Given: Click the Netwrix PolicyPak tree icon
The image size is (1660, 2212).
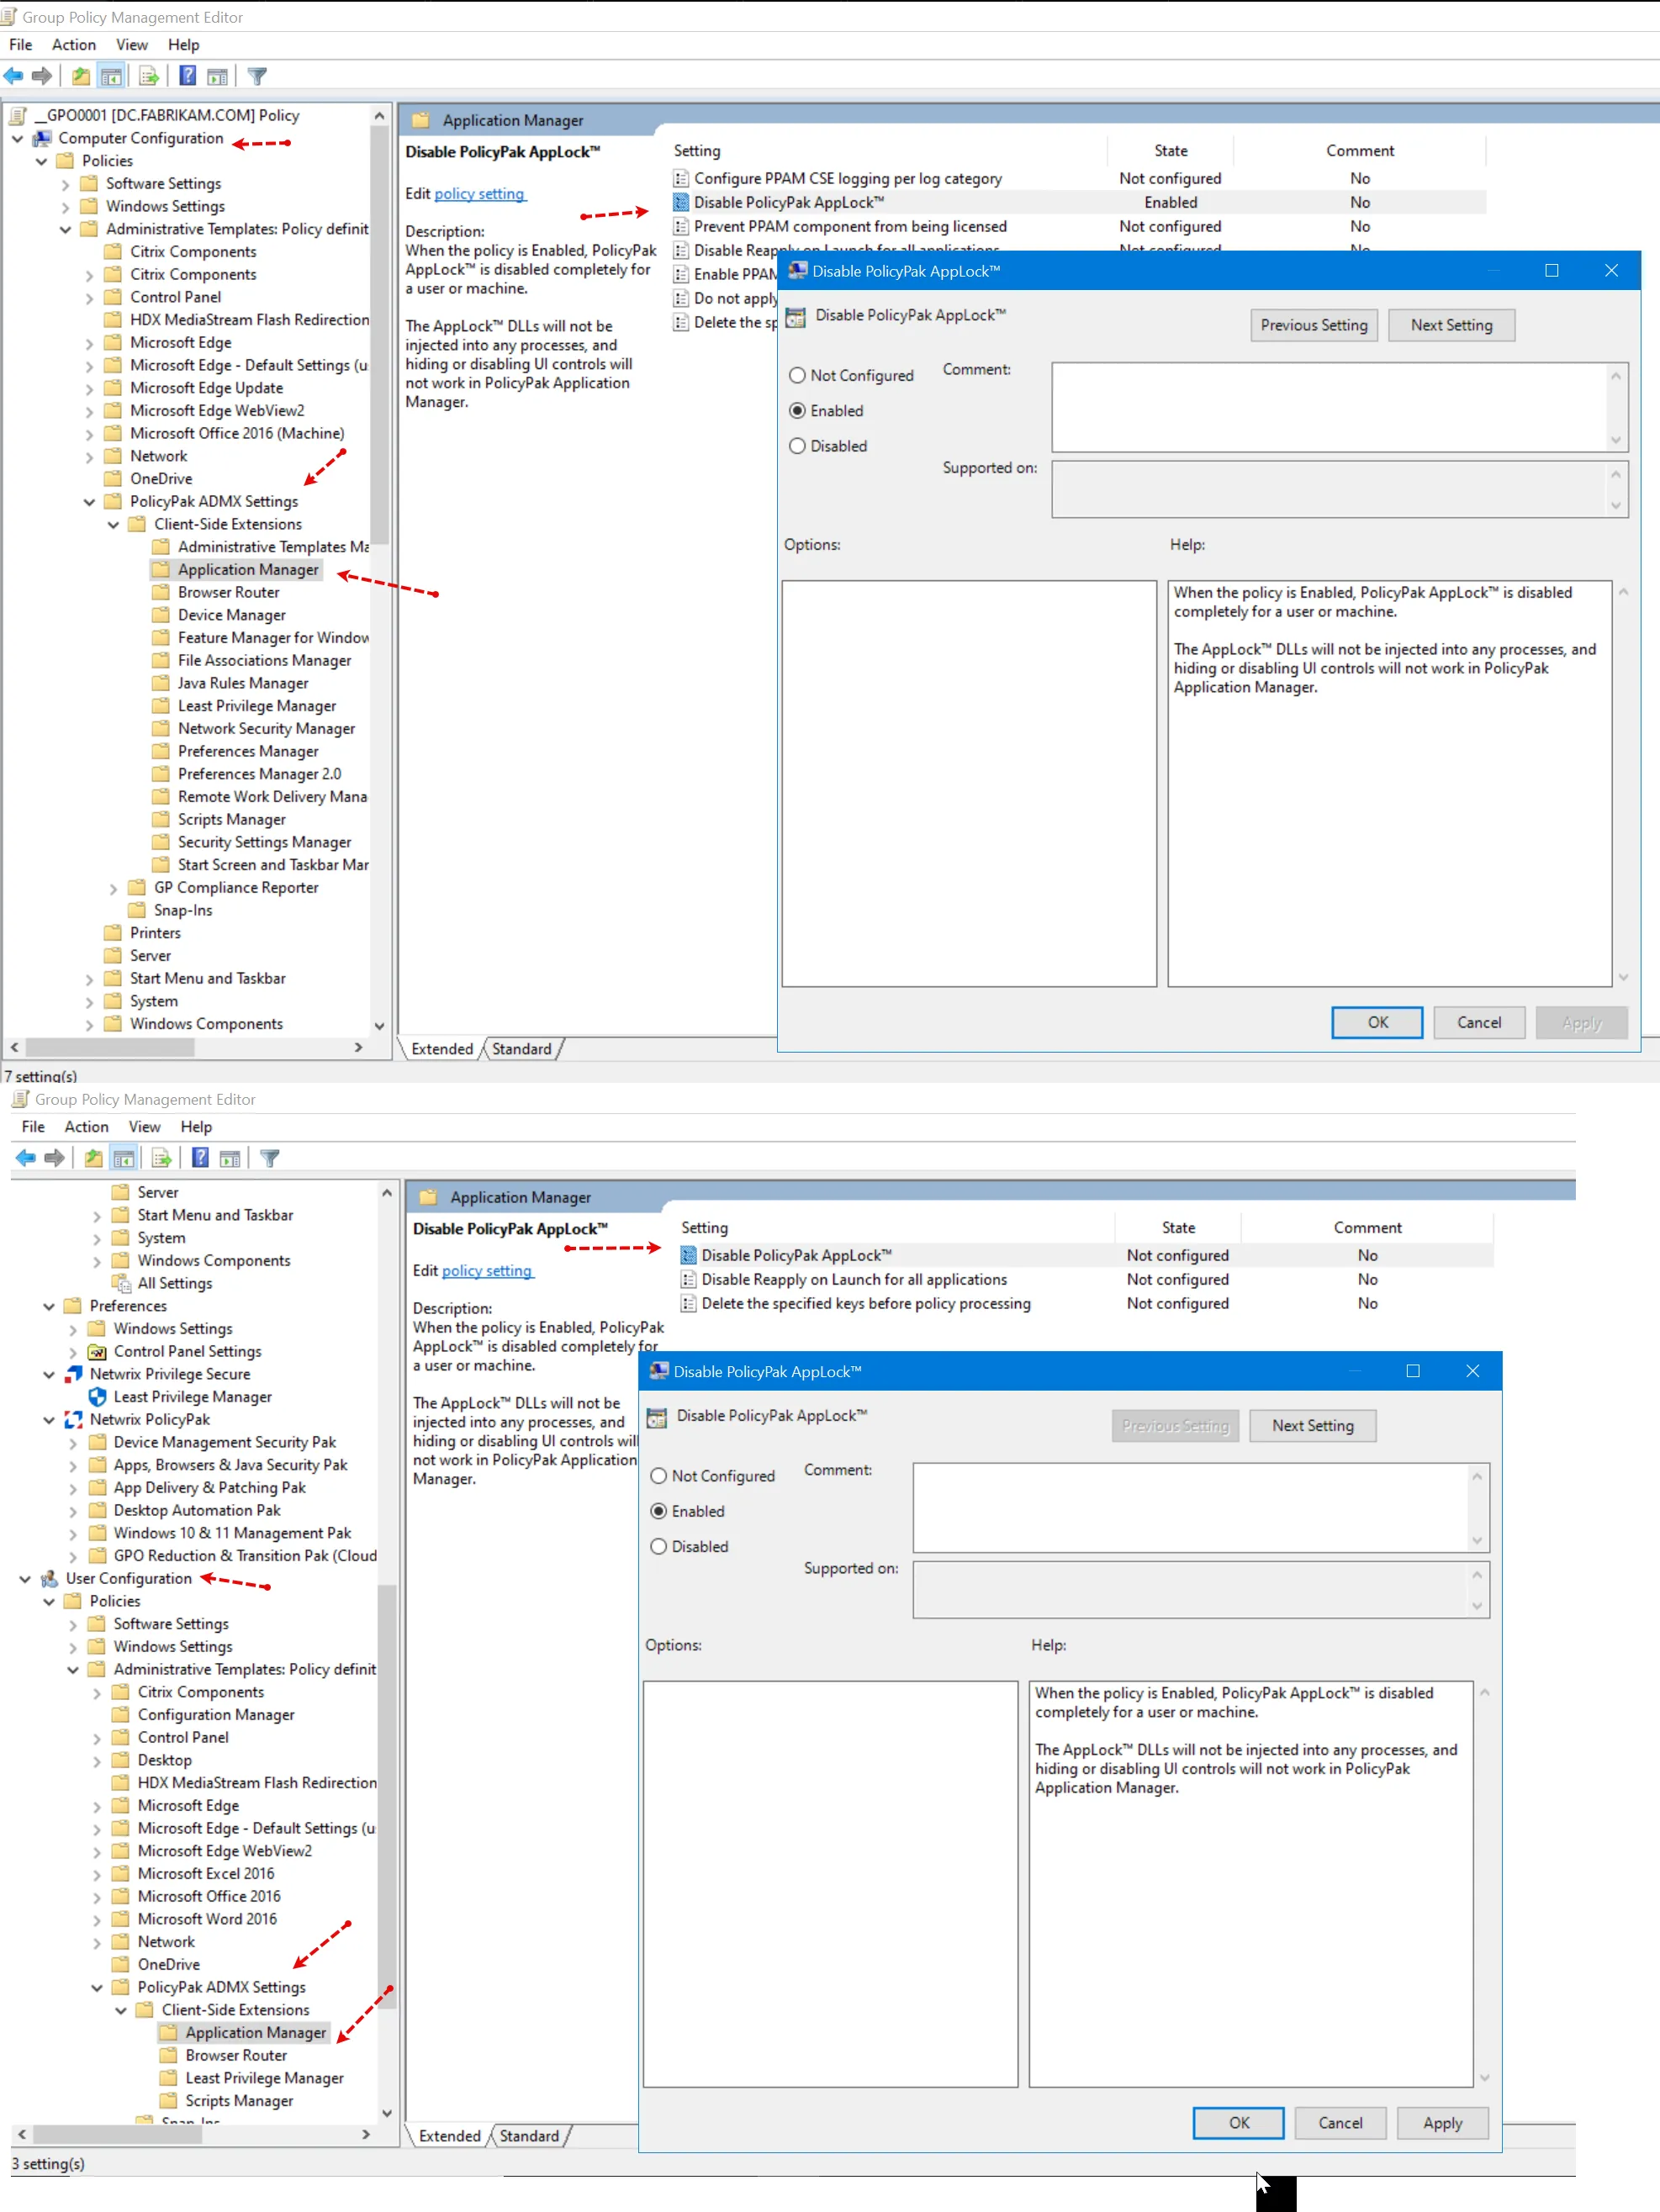Looking at the screenshot, I should pos(73,1419).
